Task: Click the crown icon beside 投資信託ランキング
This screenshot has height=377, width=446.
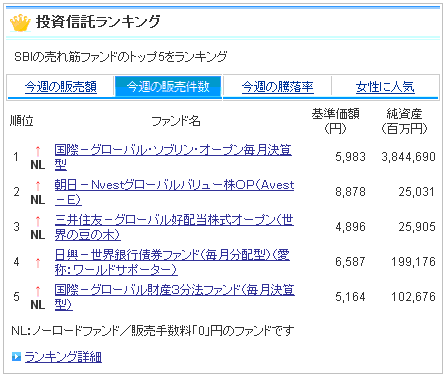Action: coord(20,23)
